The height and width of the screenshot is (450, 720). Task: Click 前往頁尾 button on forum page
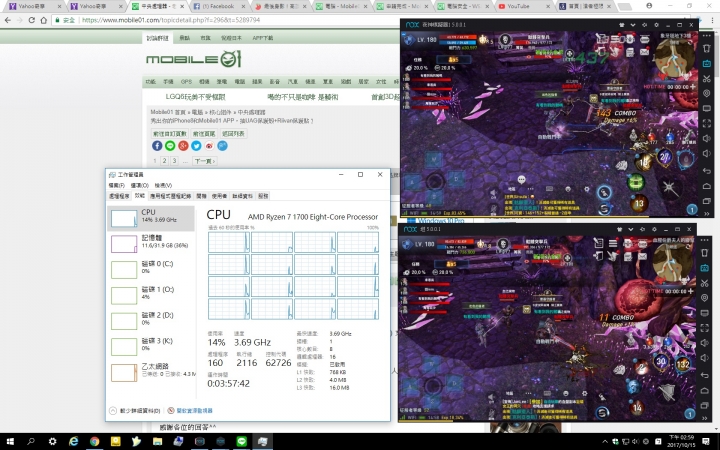coord(204,134)
